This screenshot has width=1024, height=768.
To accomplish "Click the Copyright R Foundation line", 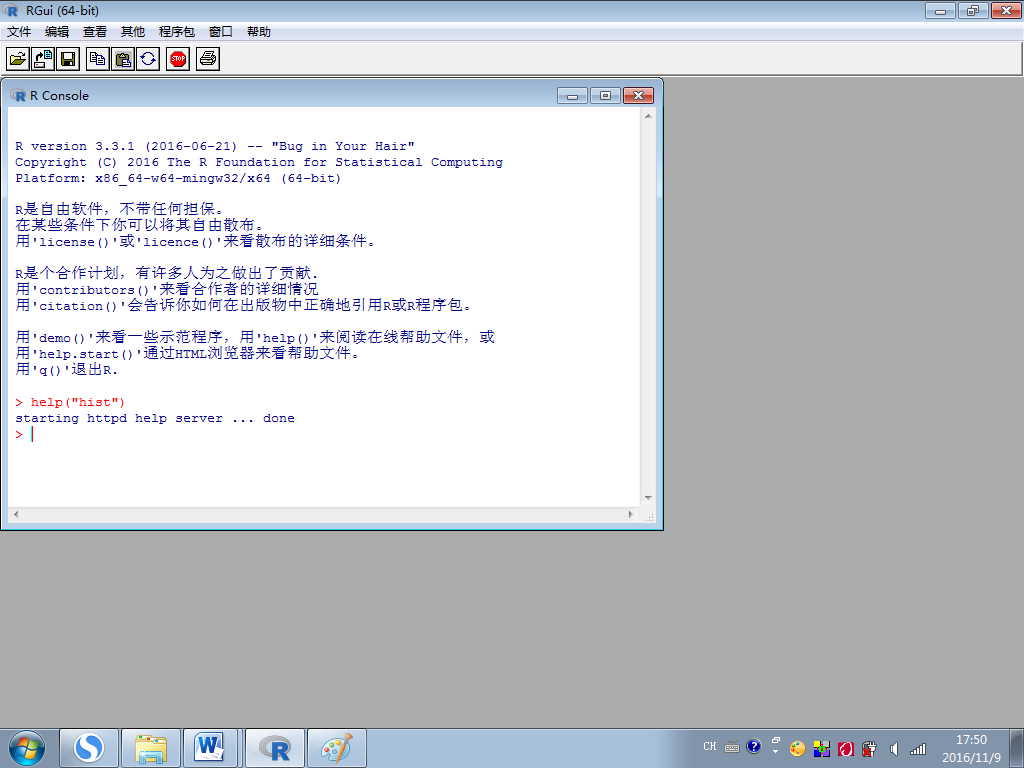I will (x=259, y=162).
